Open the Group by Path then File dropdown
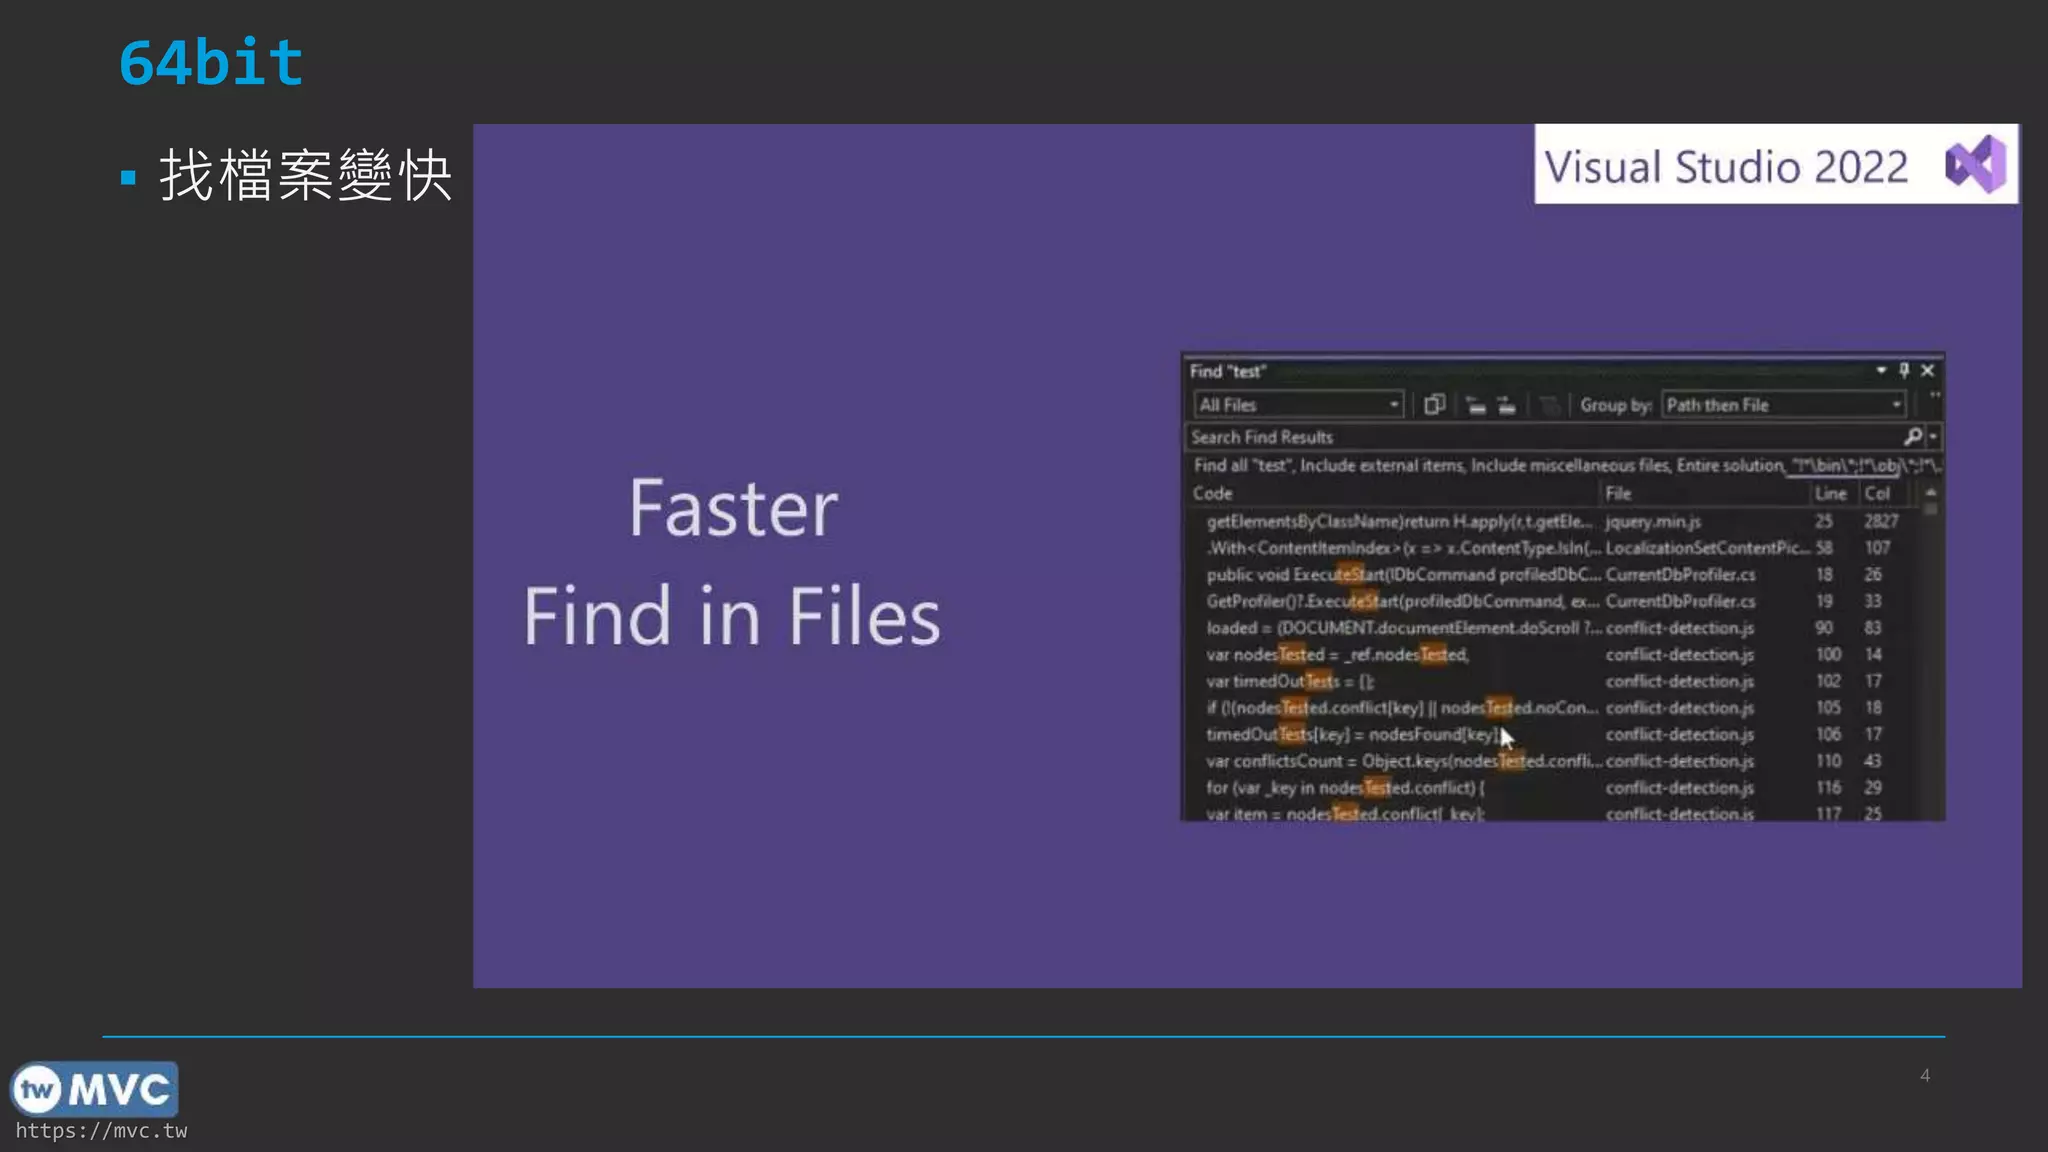2048x1152 pixels. pyautogui.click(x=1895, y=405)
